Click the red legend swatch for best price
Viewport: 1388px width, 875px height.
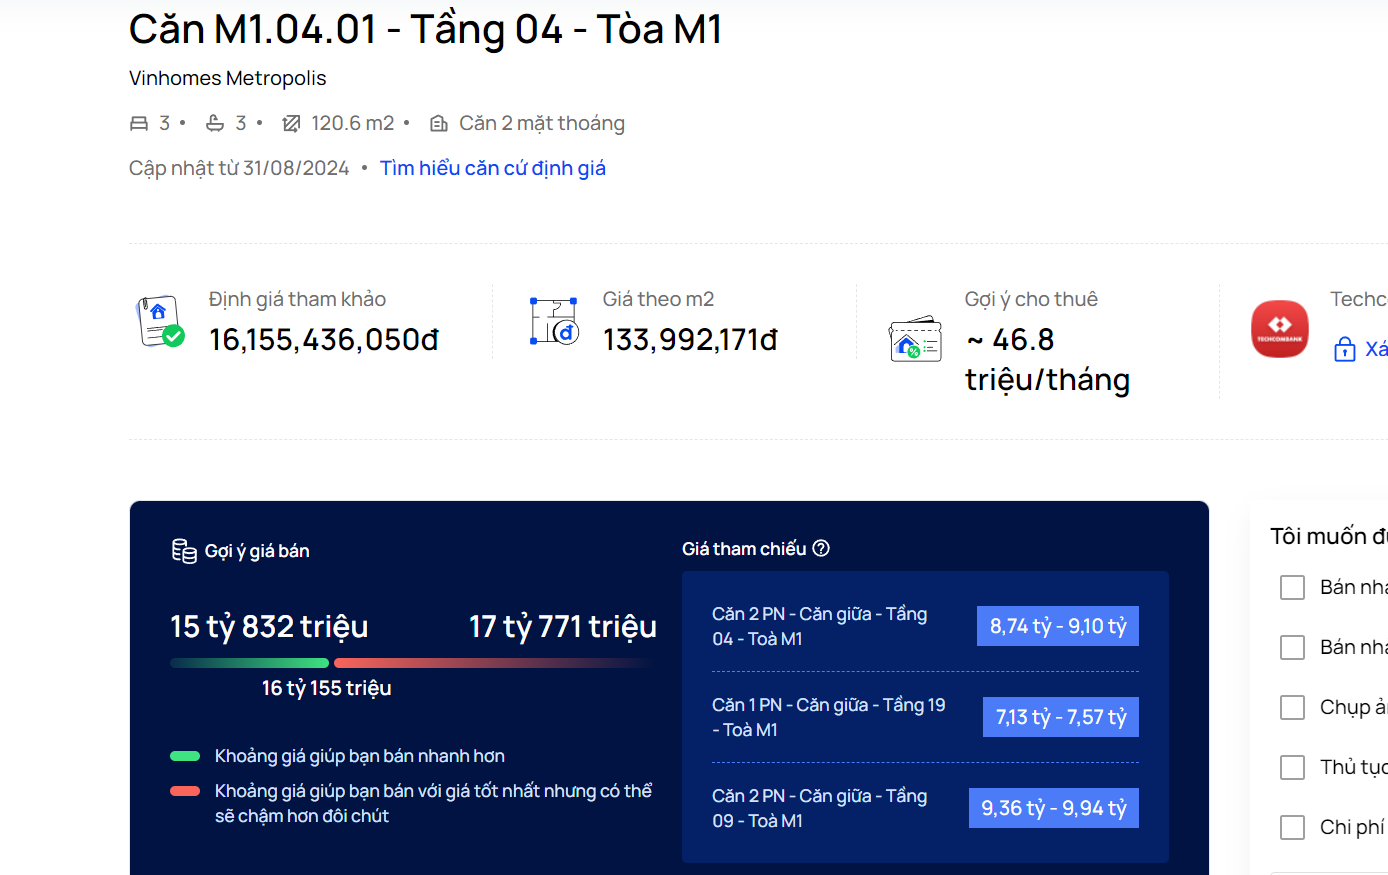pyautogui.click(x=185, y=791)
